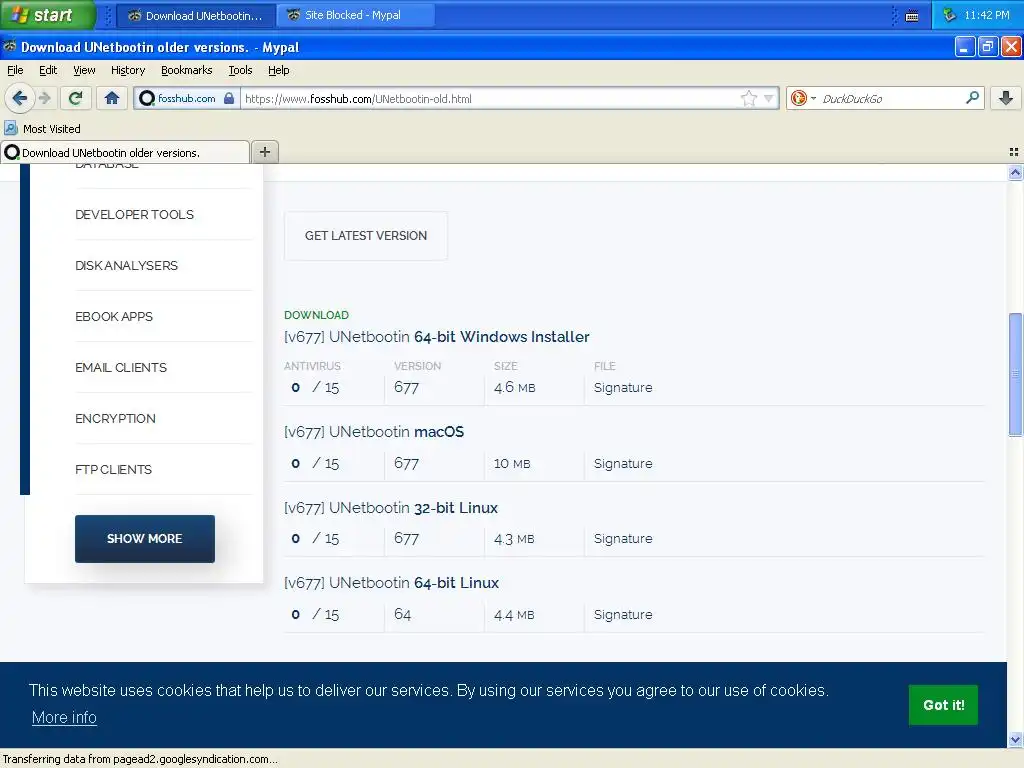
Task: Open the Edit menu
Action: 48,70
